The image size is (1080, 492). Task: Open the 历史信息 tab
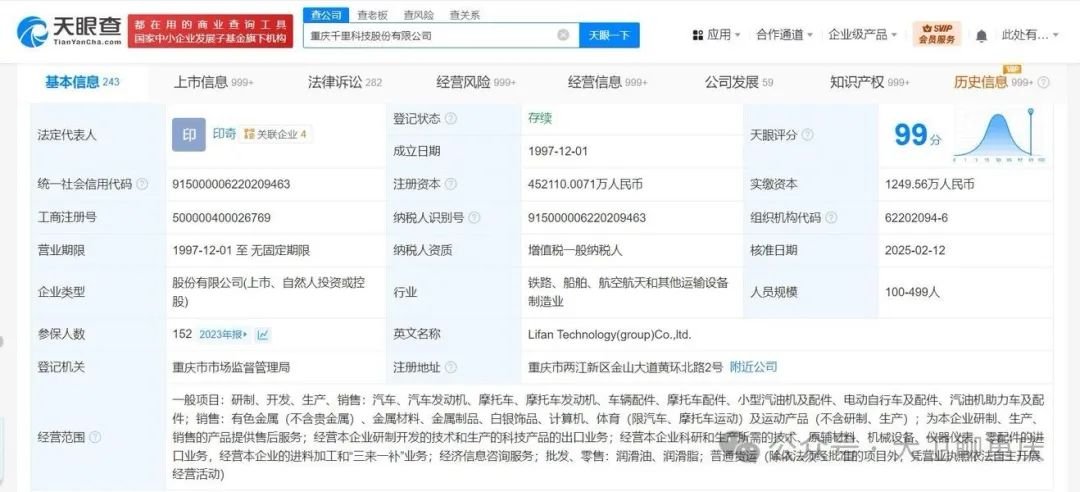[x=993, y=83]
